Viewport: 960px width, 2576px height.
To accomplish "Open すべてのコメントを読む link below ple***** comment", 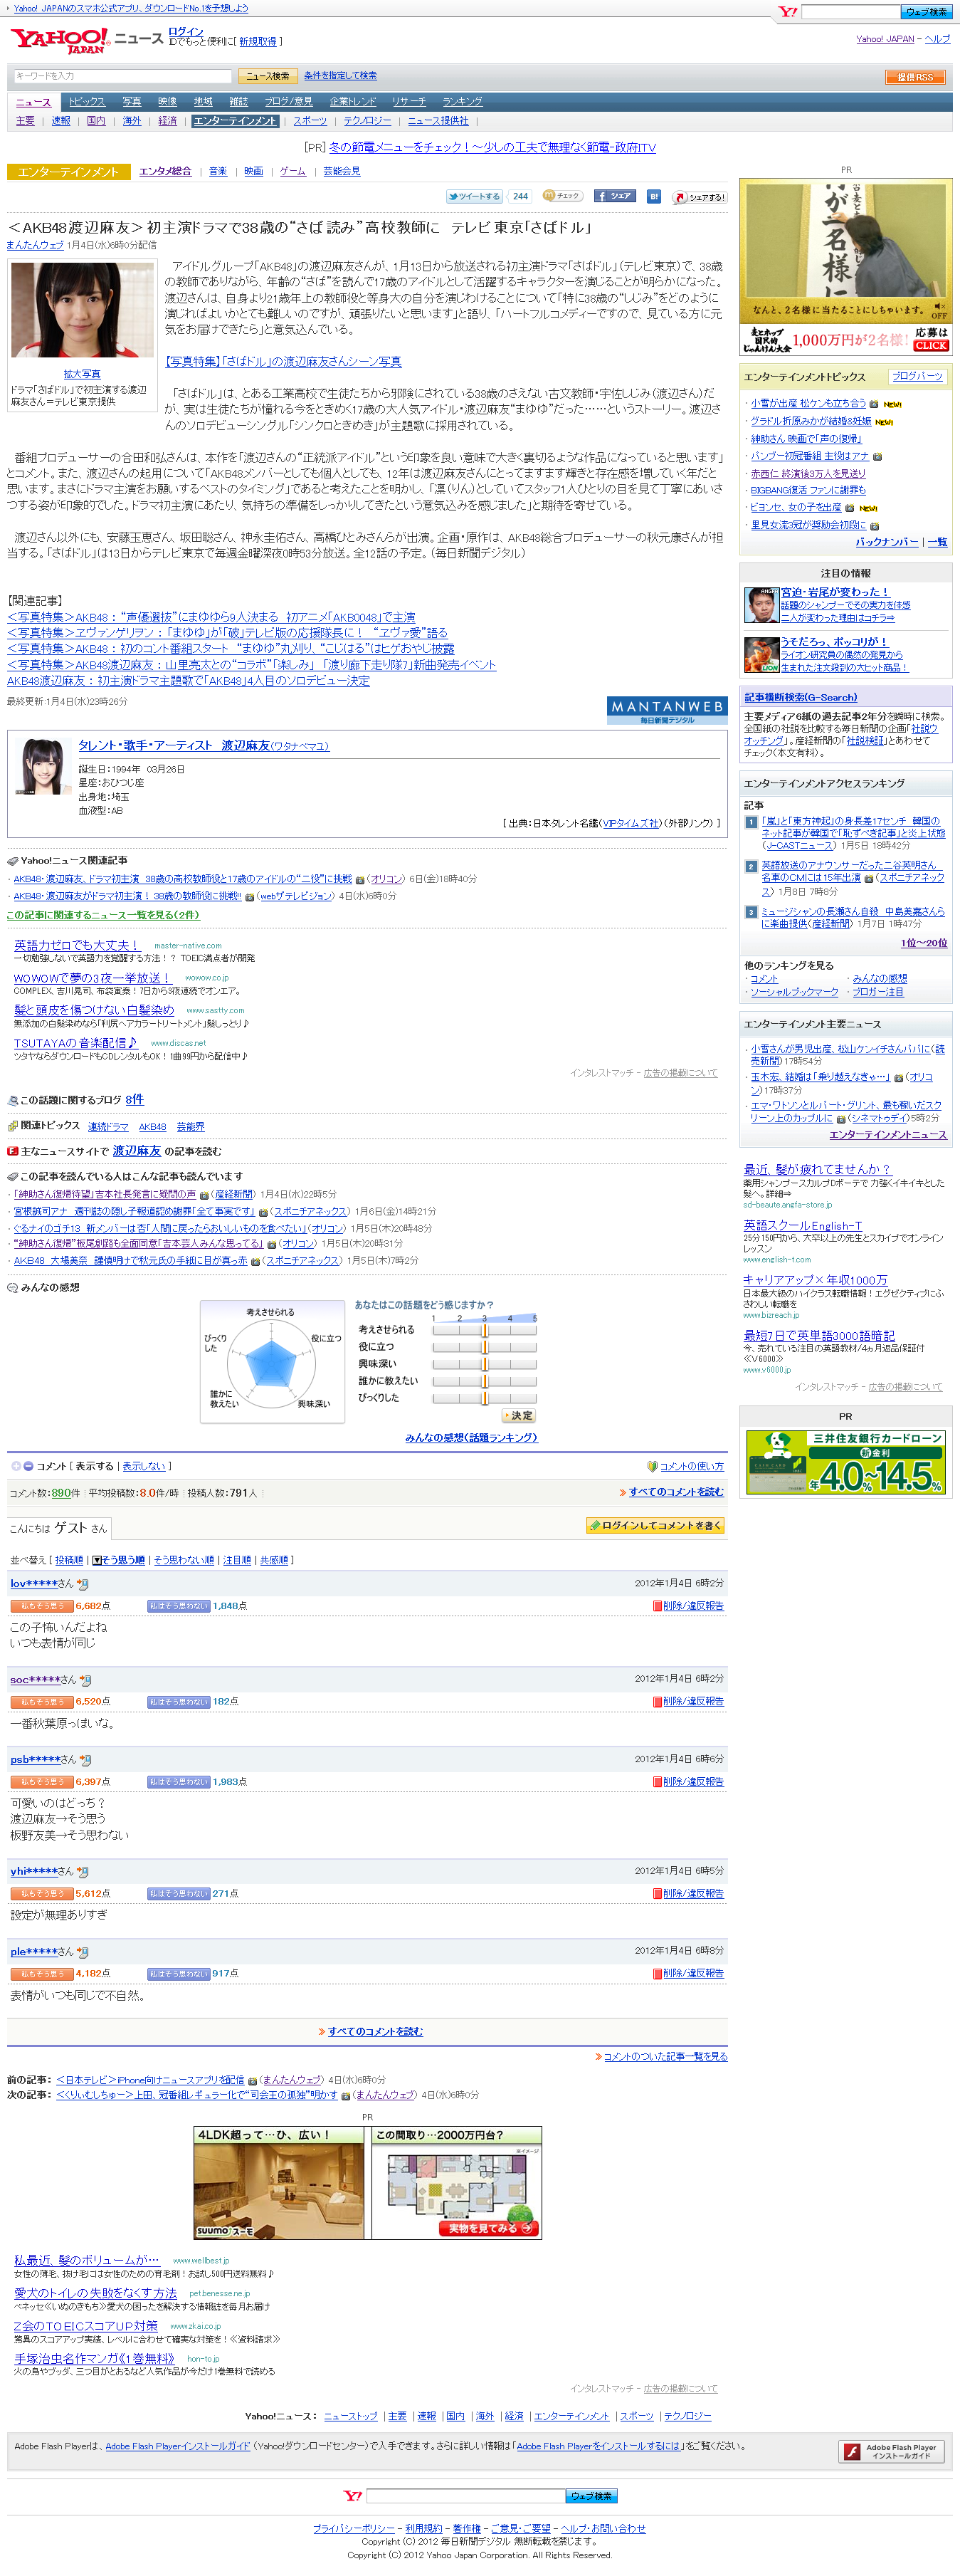I will click(375, 2031).
